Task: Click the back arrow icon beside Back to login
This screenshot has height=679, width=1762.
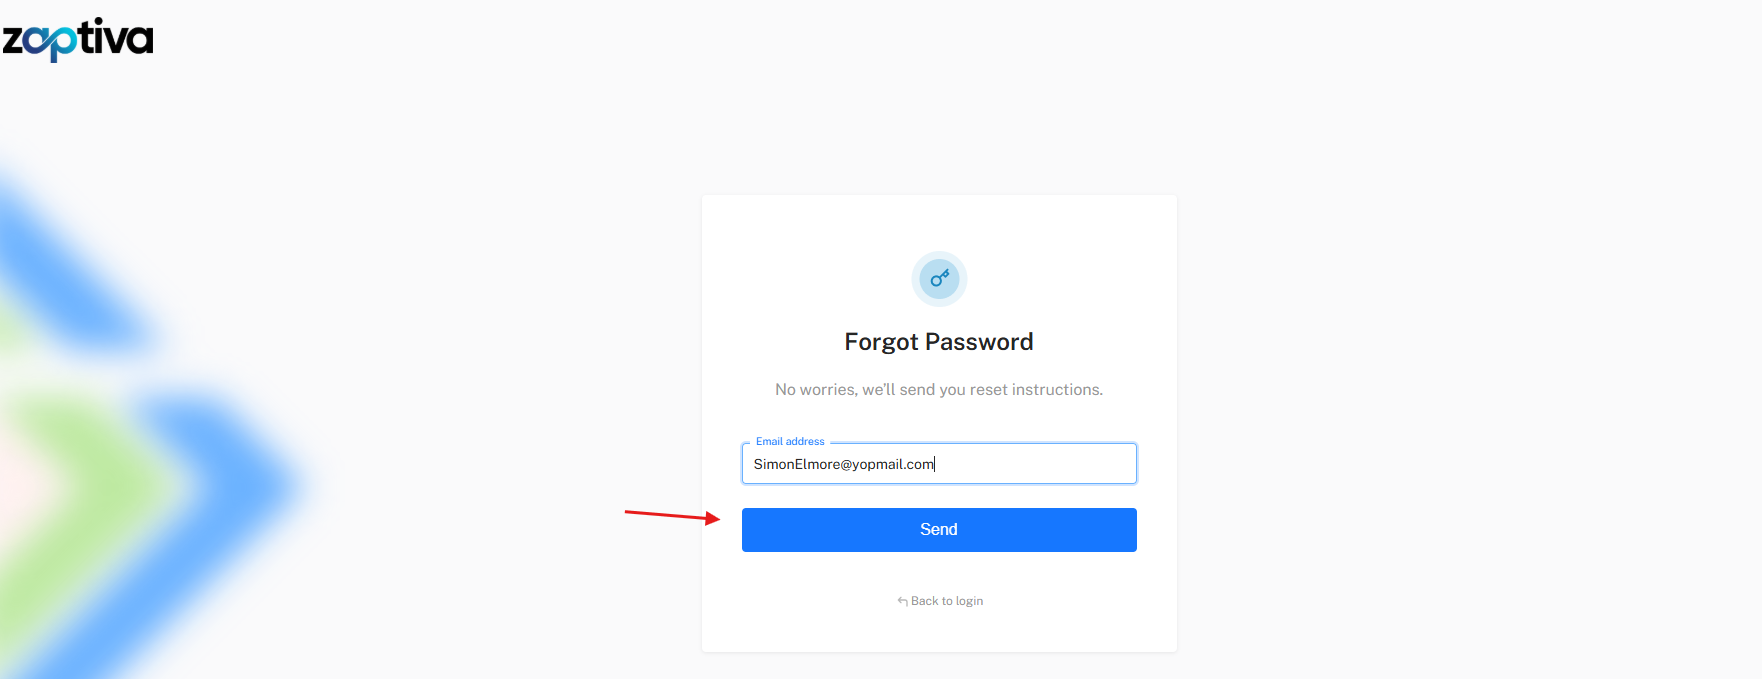Action: click(902, 601)
